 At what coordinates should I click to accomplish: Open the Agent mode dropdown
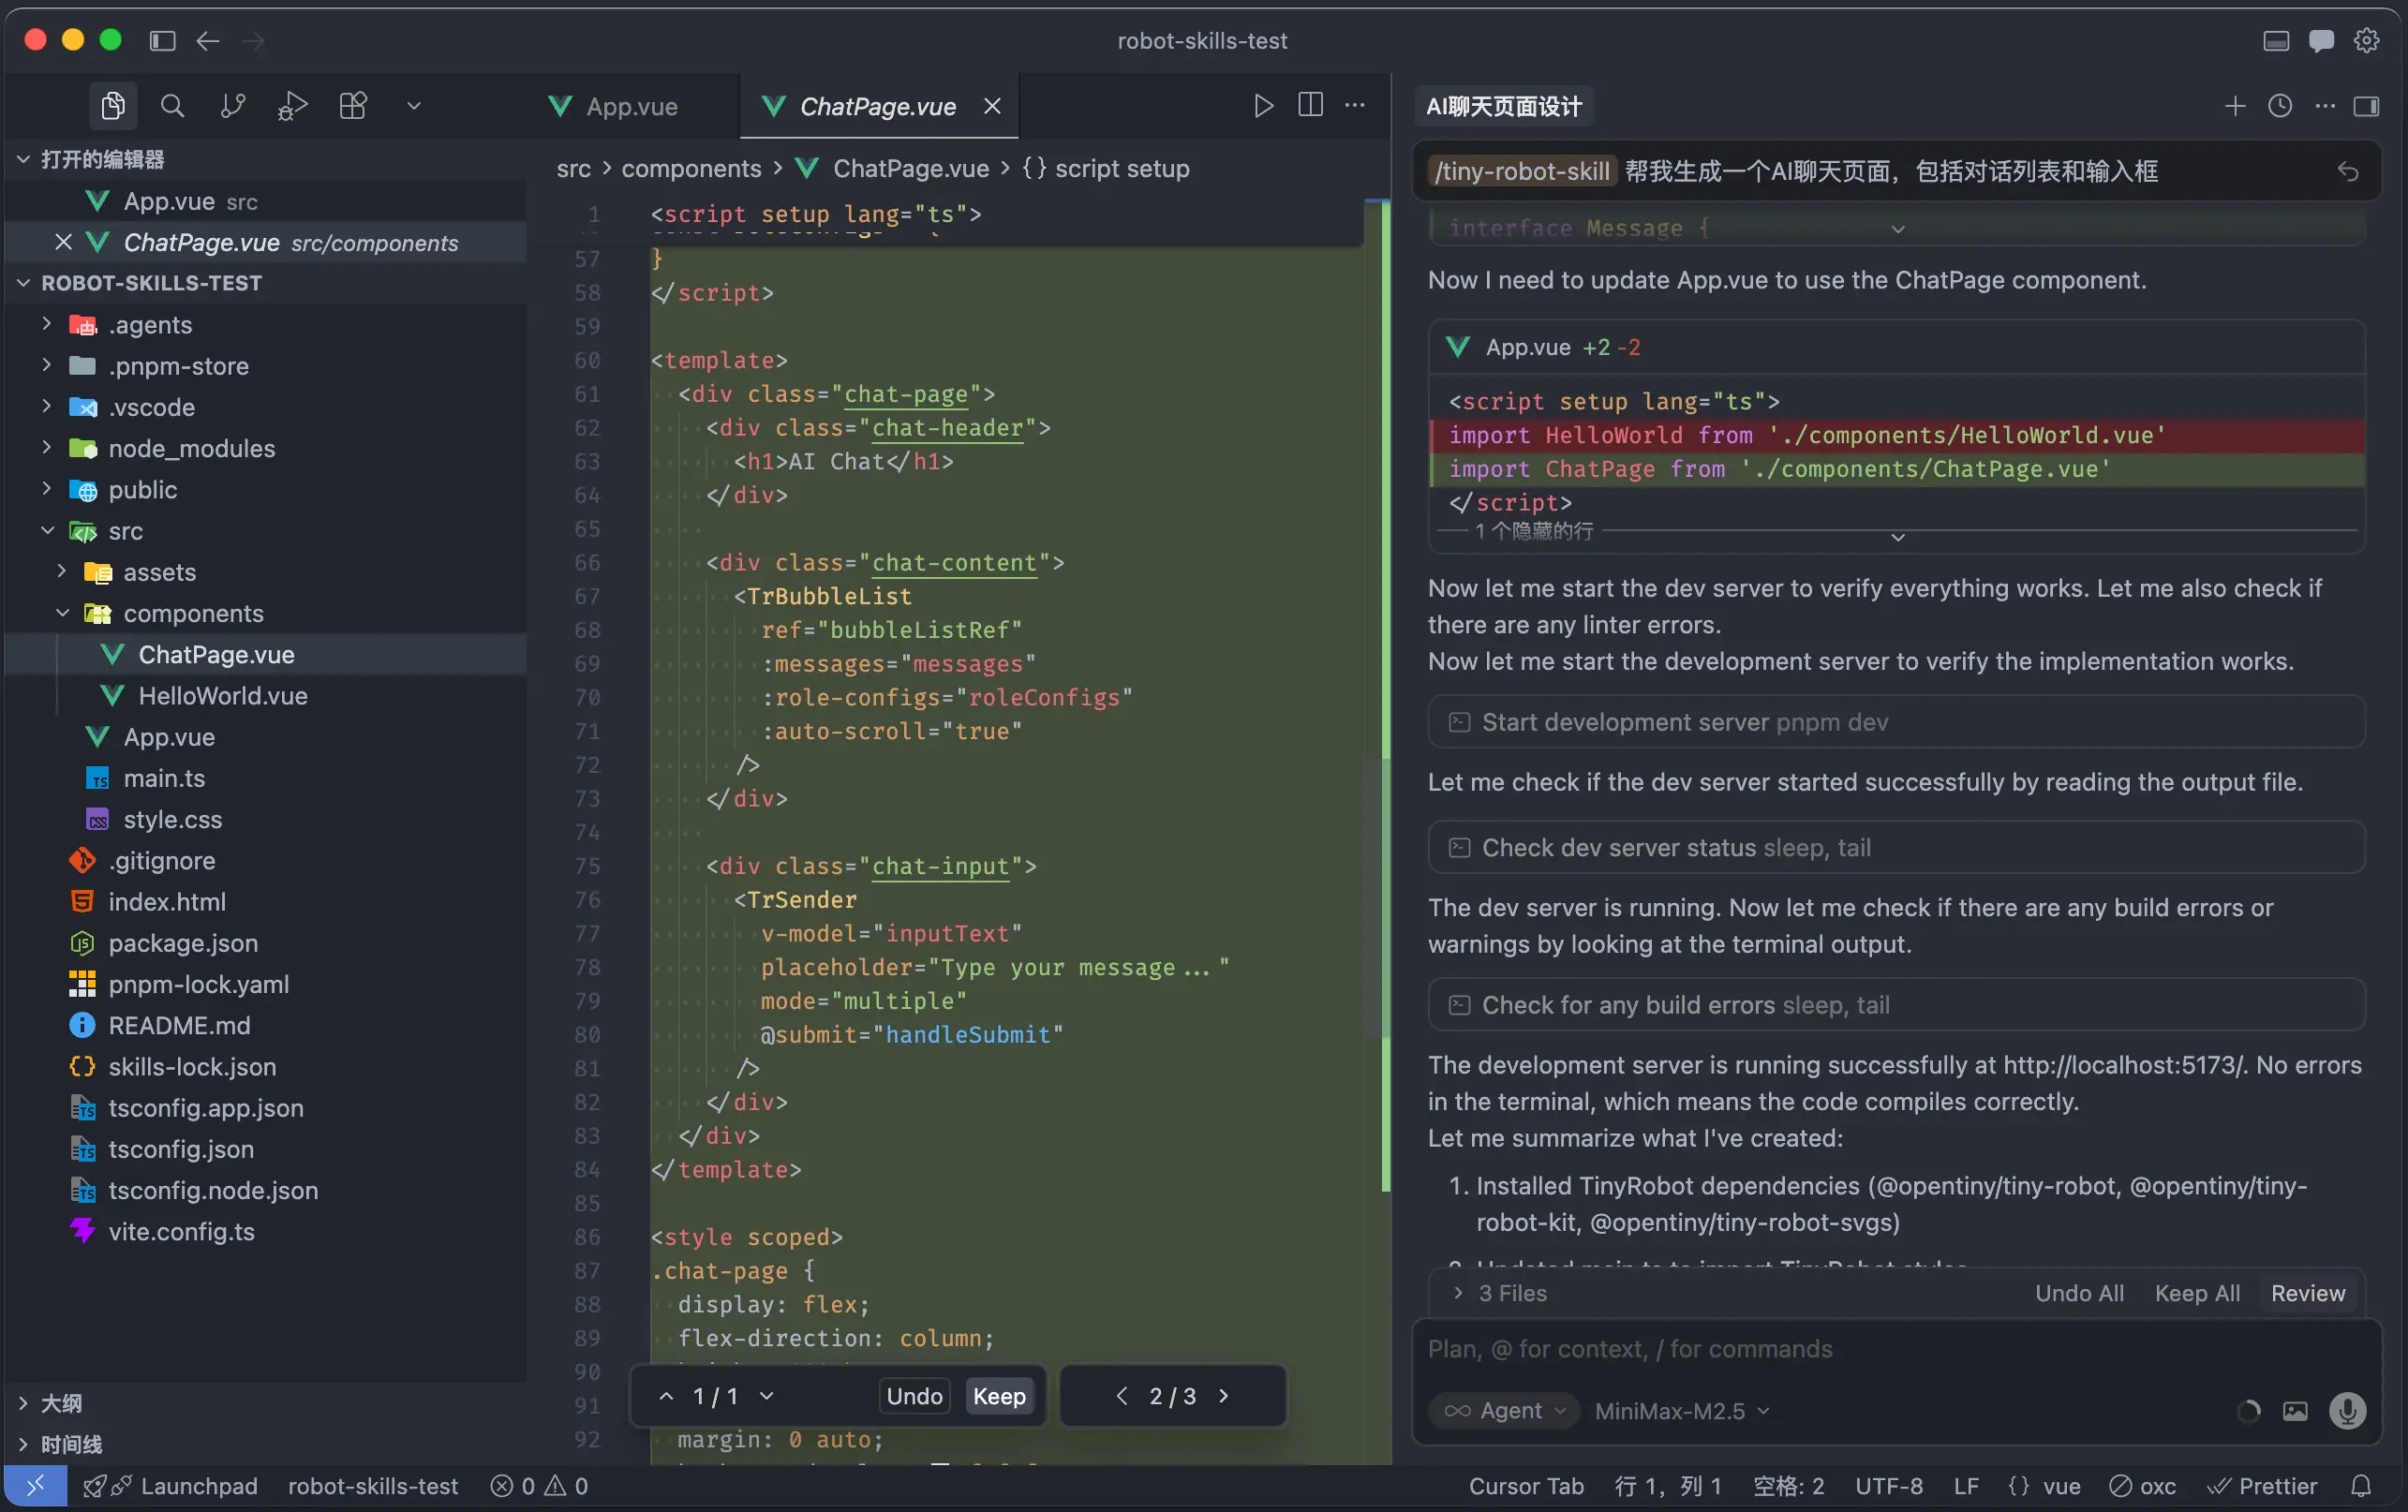(1504, 1411)
